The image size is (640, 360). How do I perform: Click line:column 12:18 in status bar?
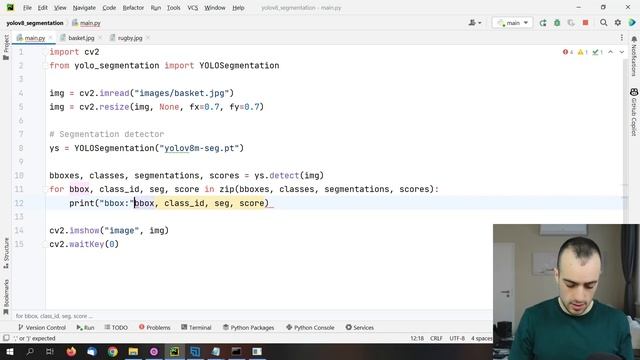click(417, 338)
